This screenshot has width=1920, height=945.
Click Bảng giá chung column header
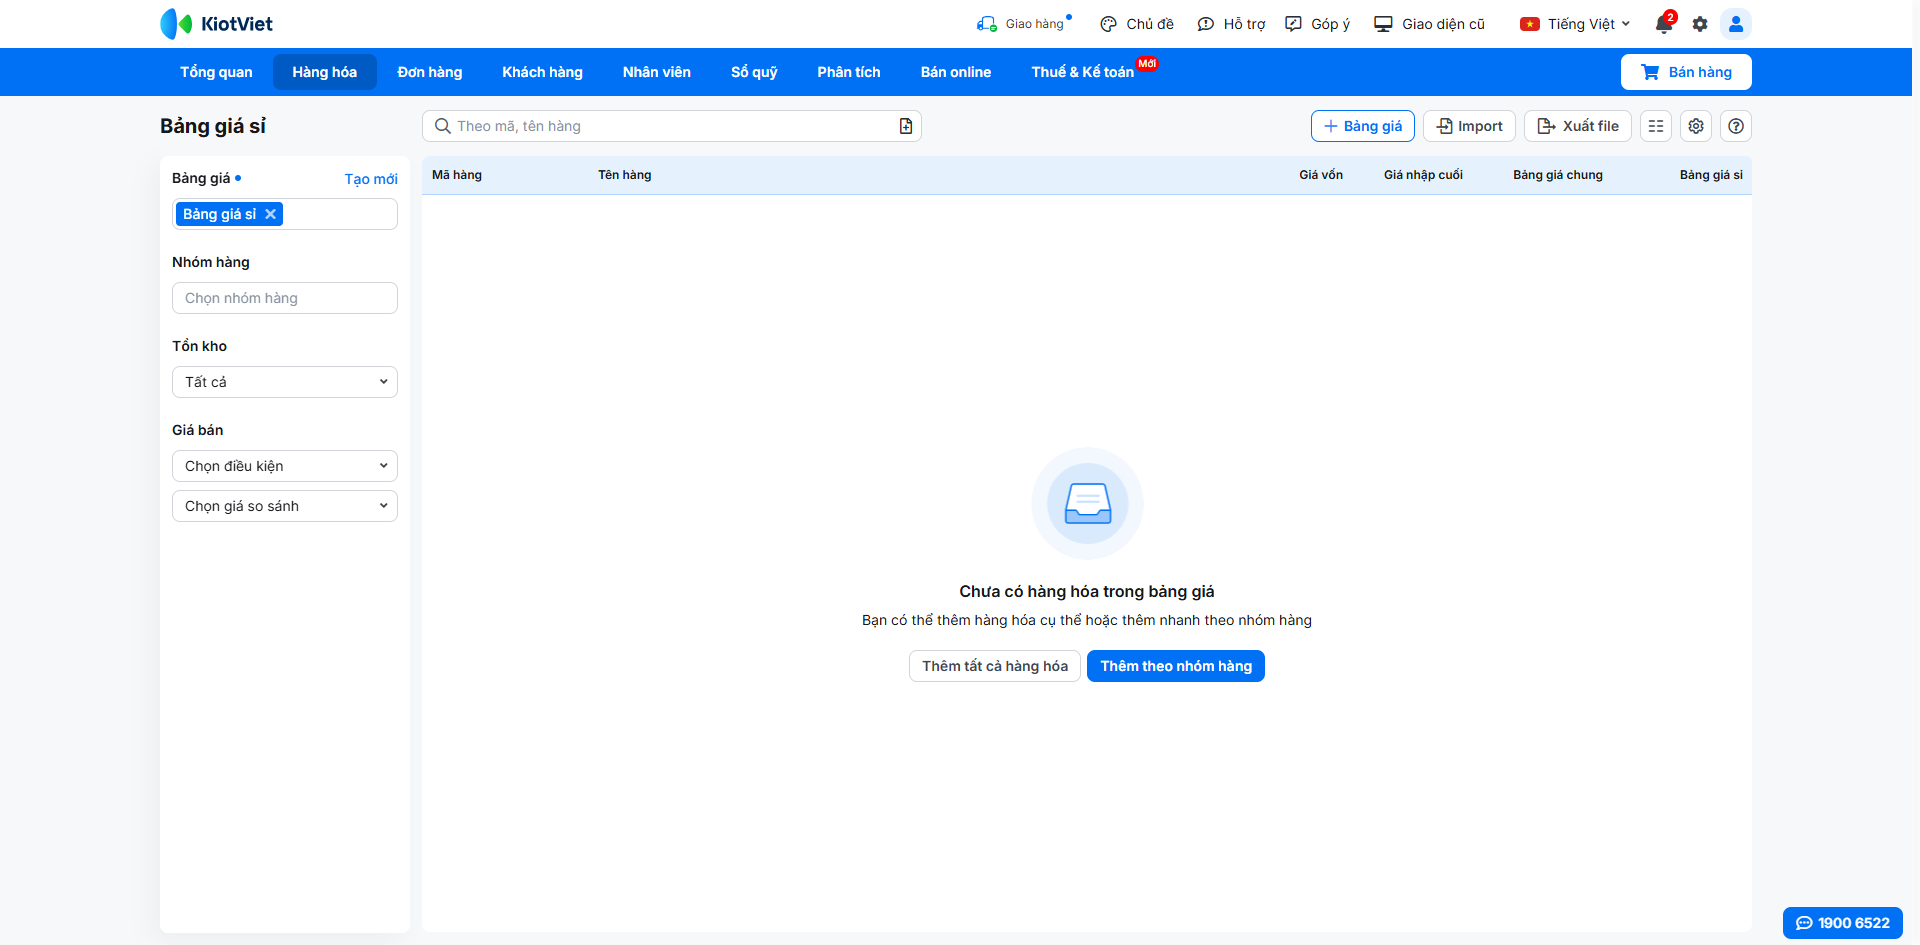pyautogui.click(x=1558, y=175)
